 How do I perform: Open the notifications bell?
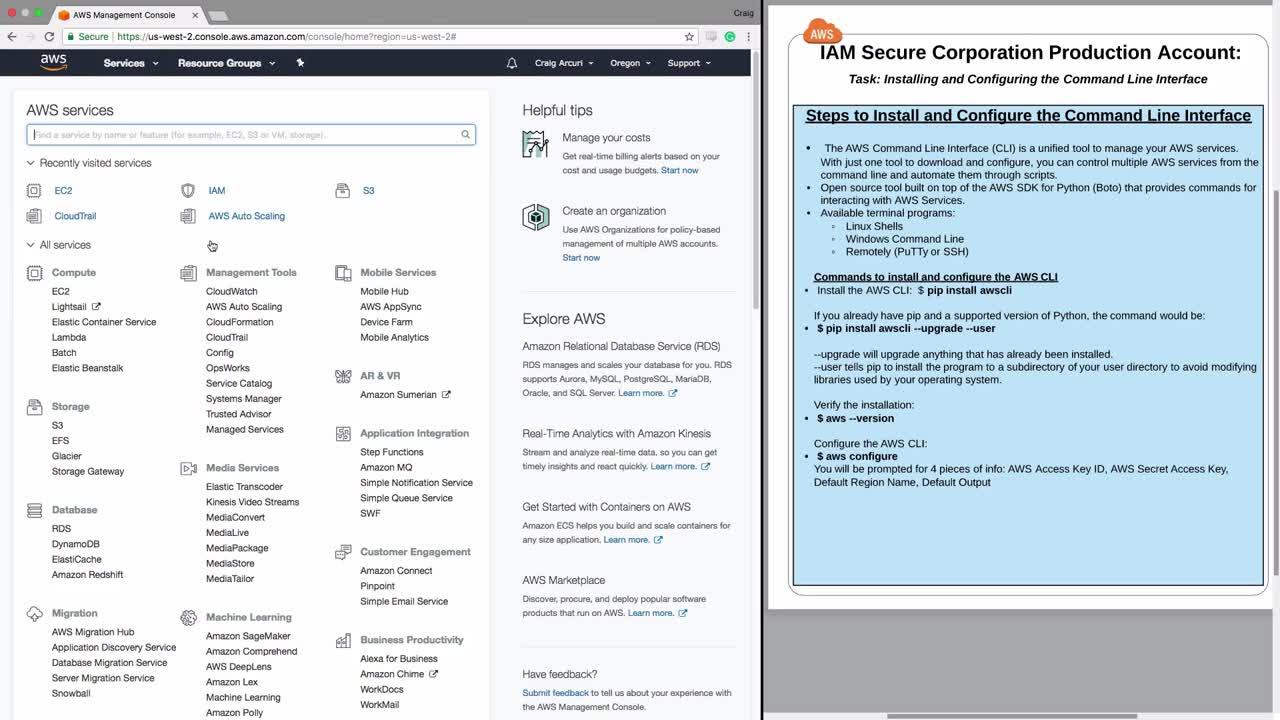pos(512,63)
